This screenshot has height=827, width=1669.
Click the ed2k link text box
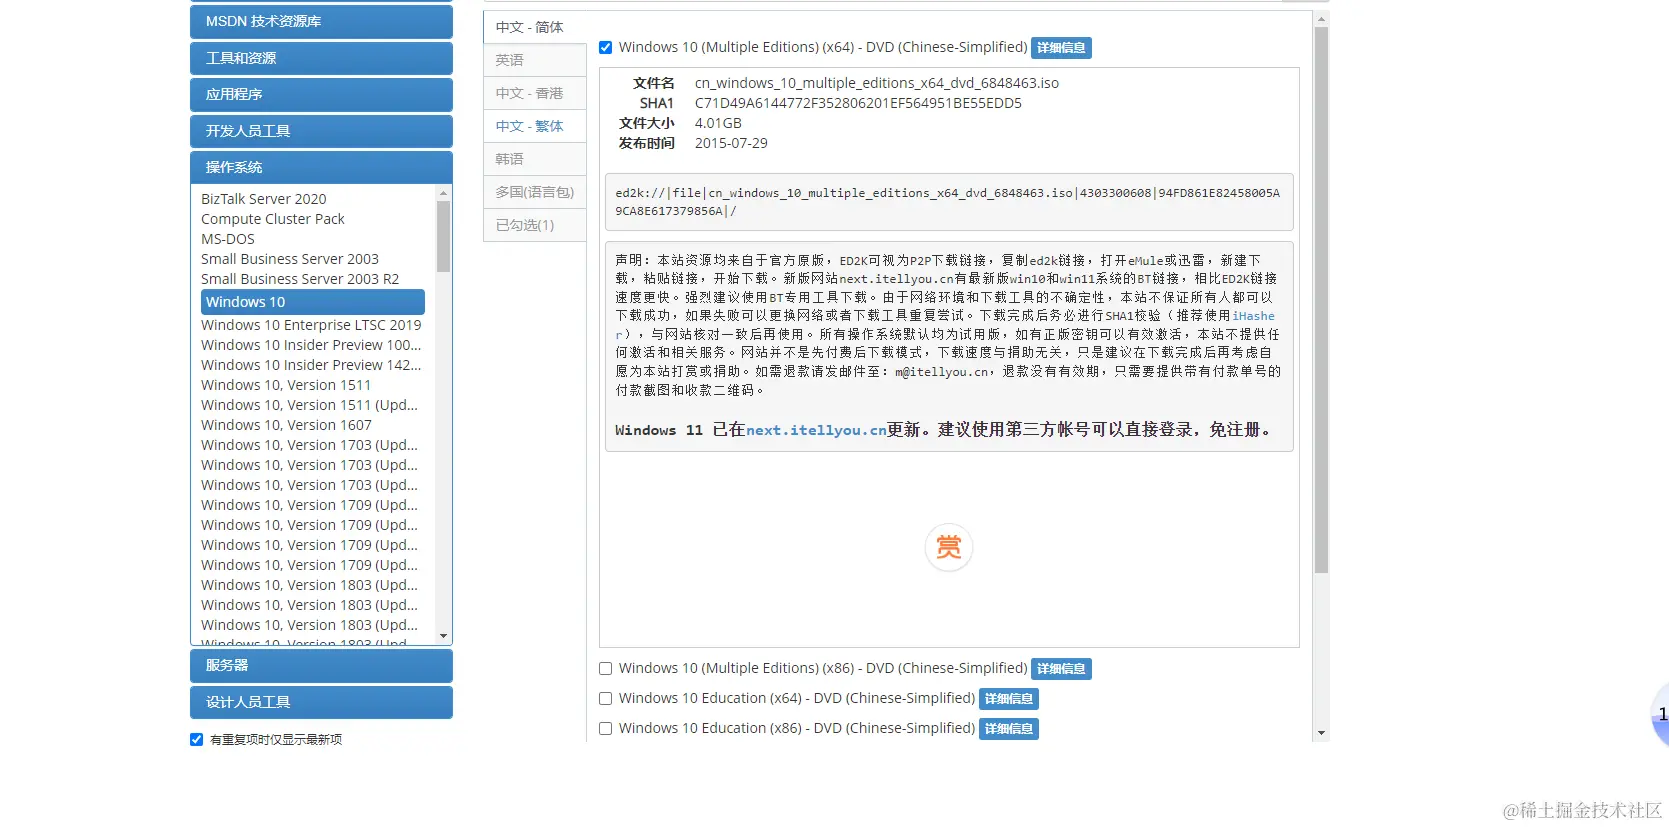(x=948, y=202)
